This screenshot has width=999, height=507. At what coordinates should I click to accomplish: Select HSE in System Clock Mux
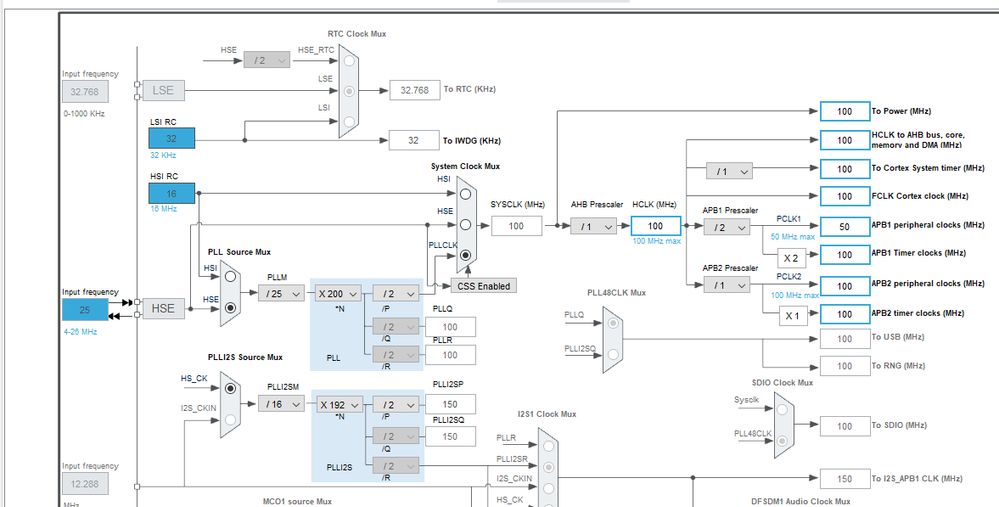[x=466, y=225]
